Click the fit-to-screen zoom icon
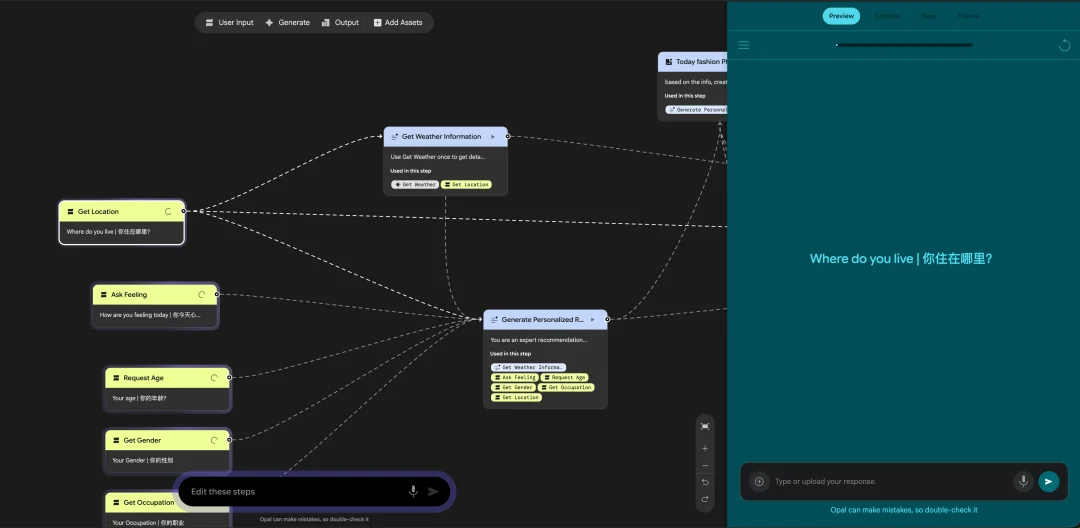Image resolution: width=1080 pixels, height=528 pixels. pos(705,427)
